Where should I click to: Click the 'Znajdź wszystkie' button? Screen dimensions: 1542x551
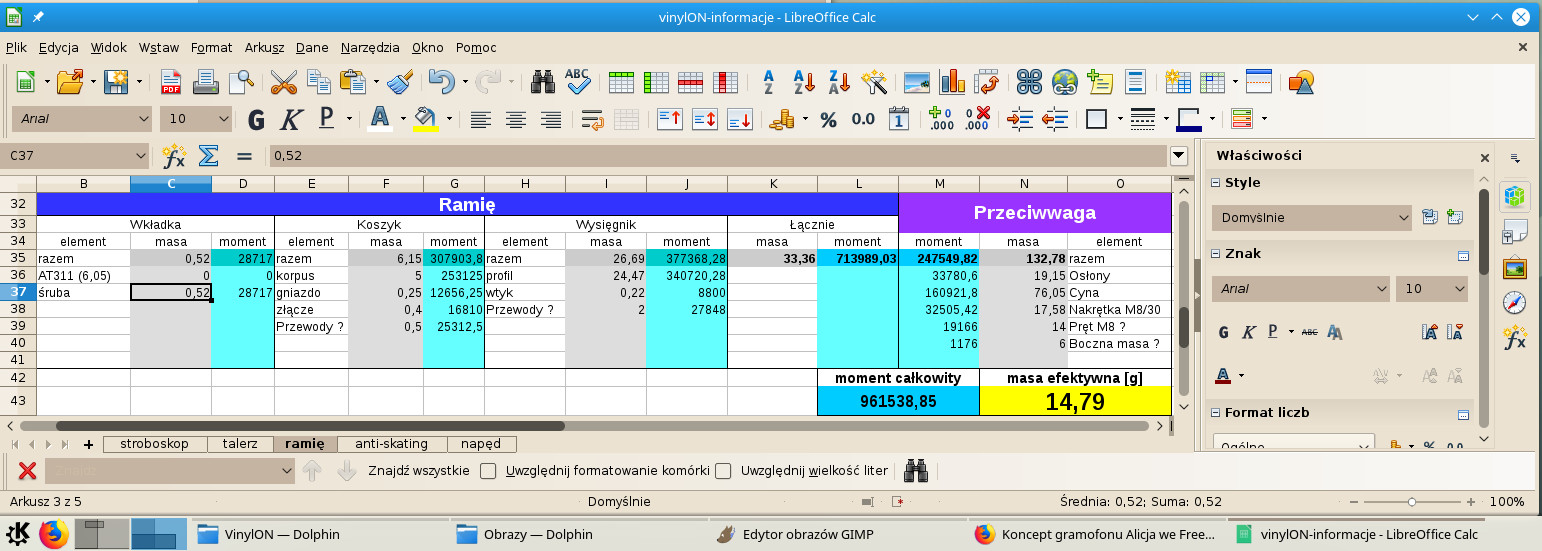click(418, 471)
